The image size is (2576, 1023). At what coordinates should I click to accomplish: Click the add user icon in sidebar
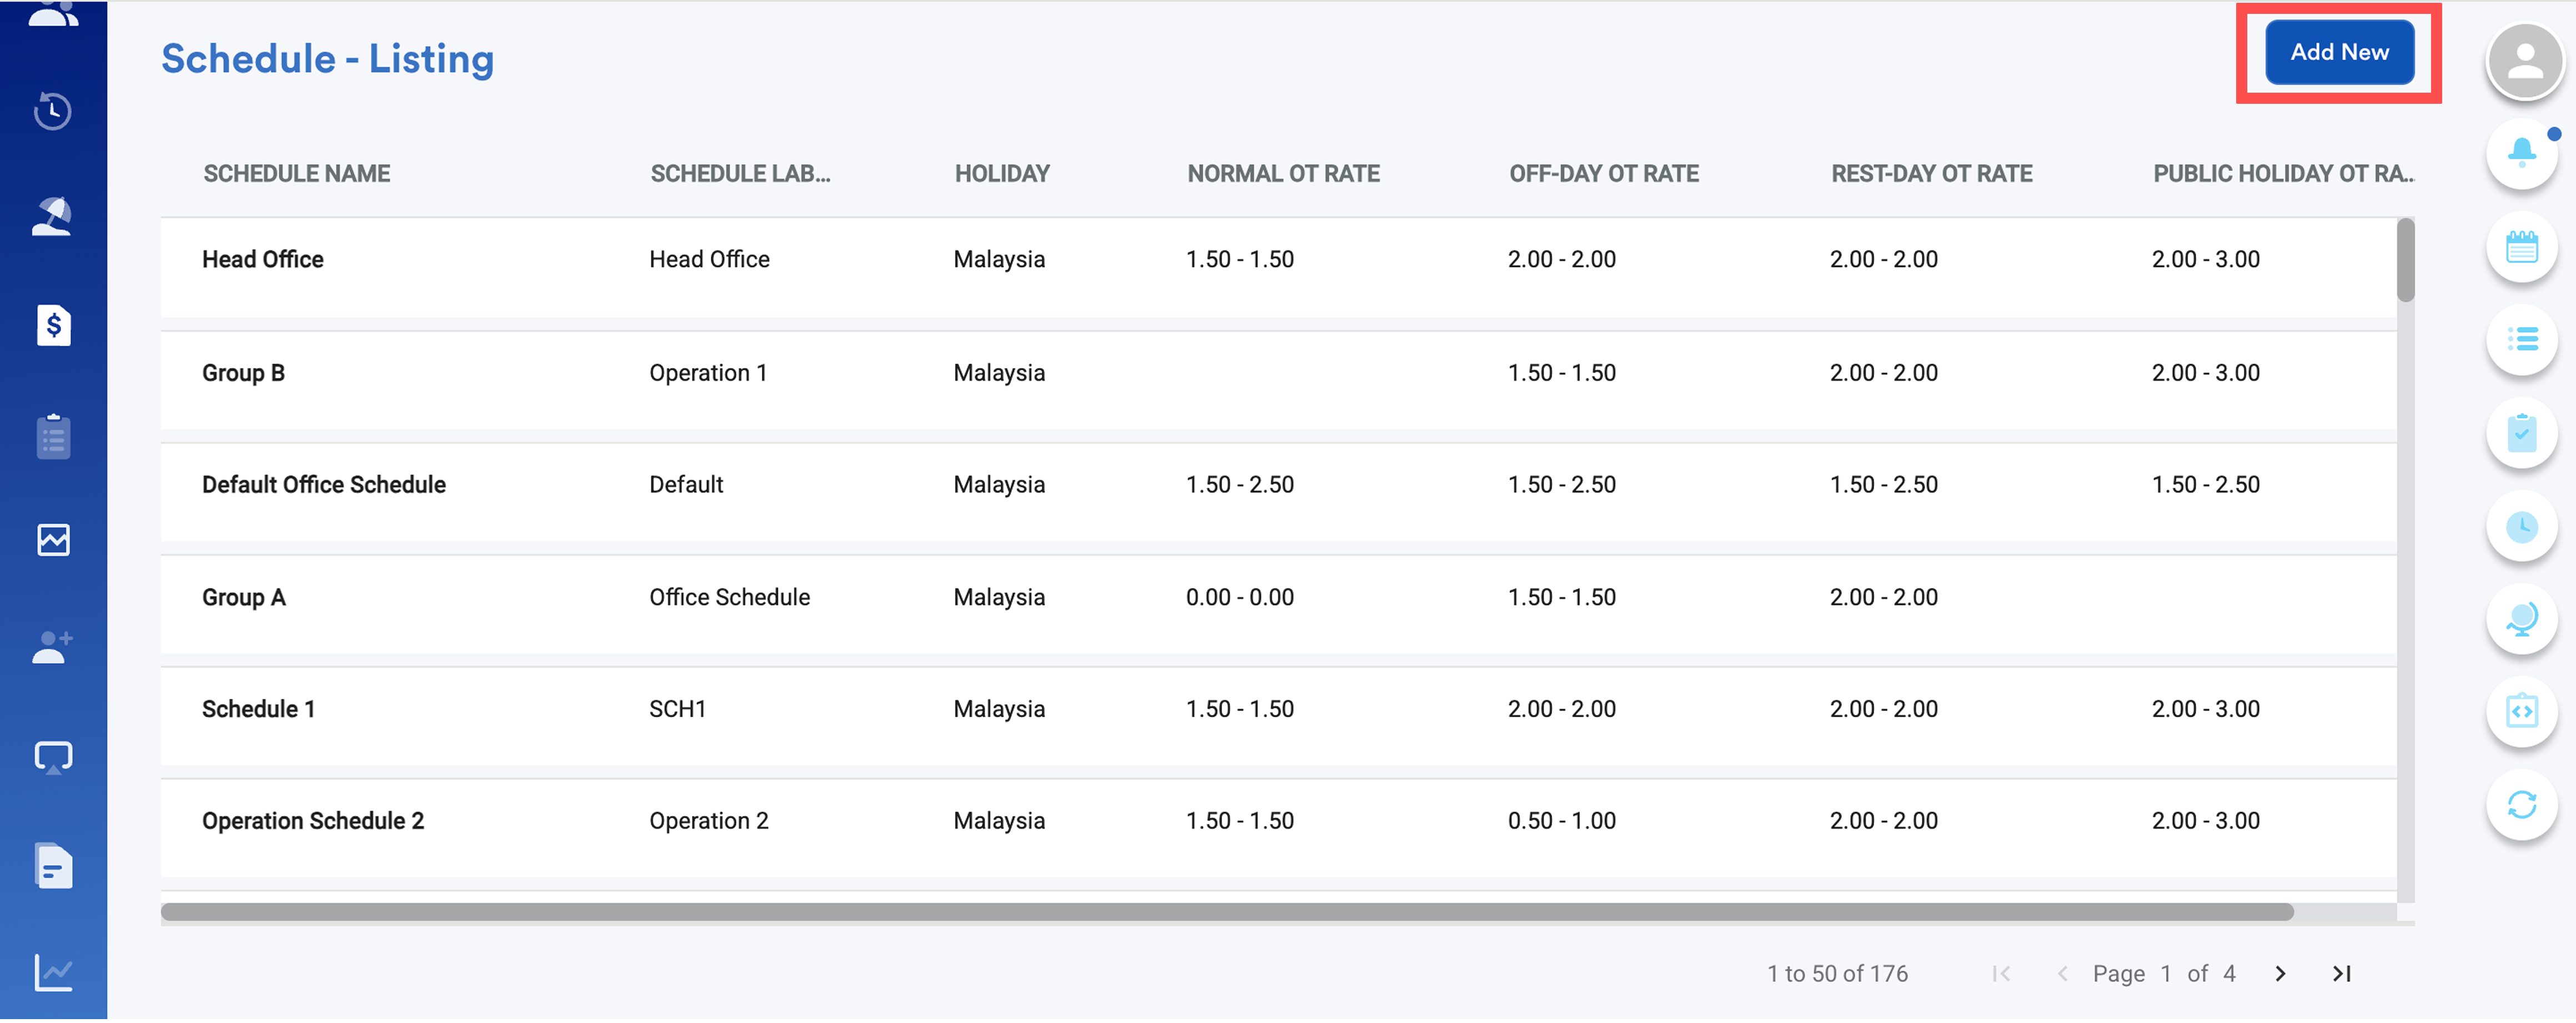click(x=53, y=647)
